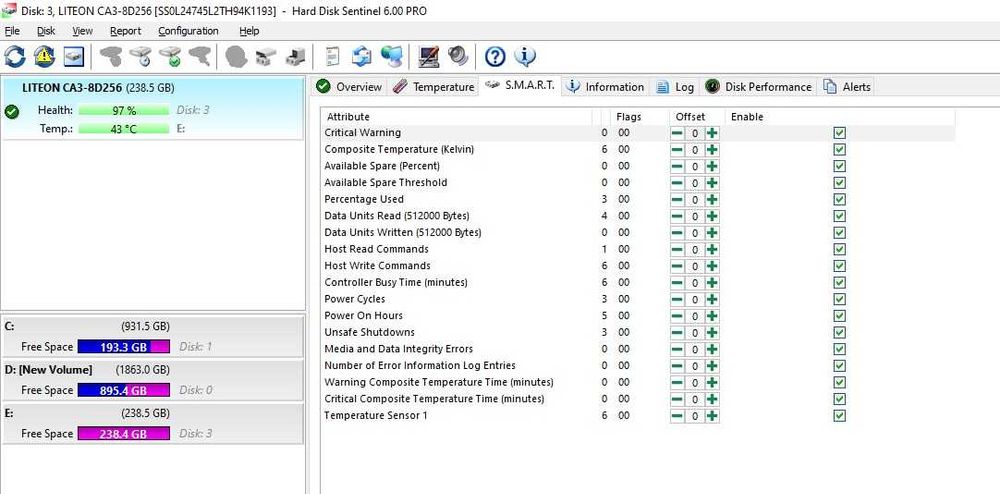Screen dimensions: 1000x494
Task: Click the globe and monitor network icon
Action: coord(392,57)
